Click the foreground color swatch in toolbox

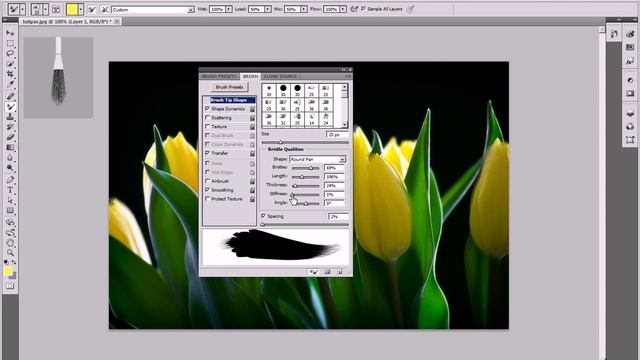coord(8,271)
